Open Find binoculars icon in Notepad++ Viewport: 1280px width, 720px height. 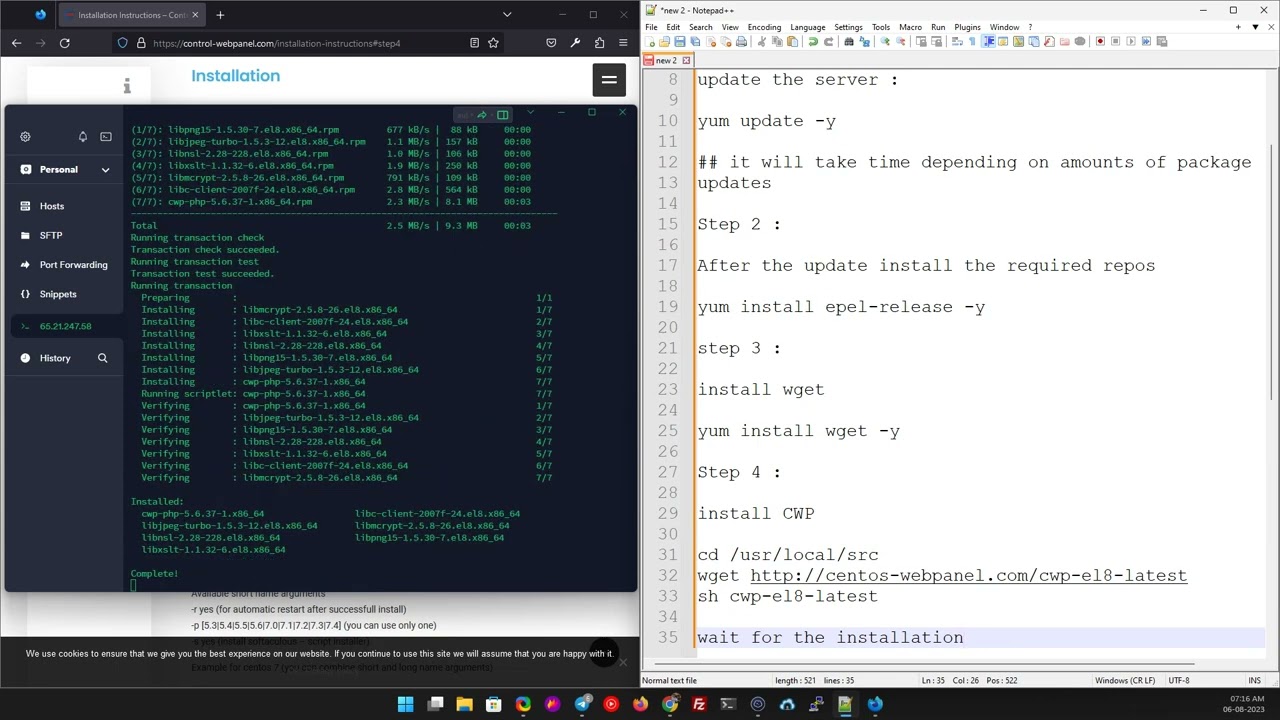point(849,41)
